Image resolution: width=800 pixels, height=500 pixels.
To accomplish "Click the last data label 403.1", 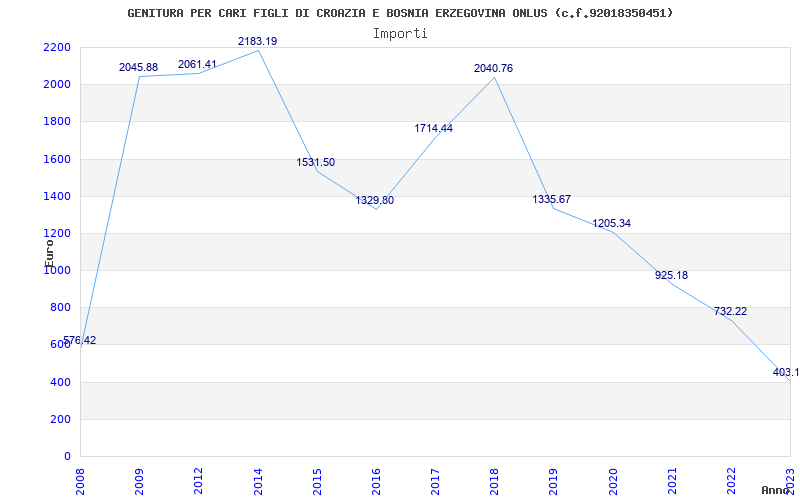I will tap(786, 372).
